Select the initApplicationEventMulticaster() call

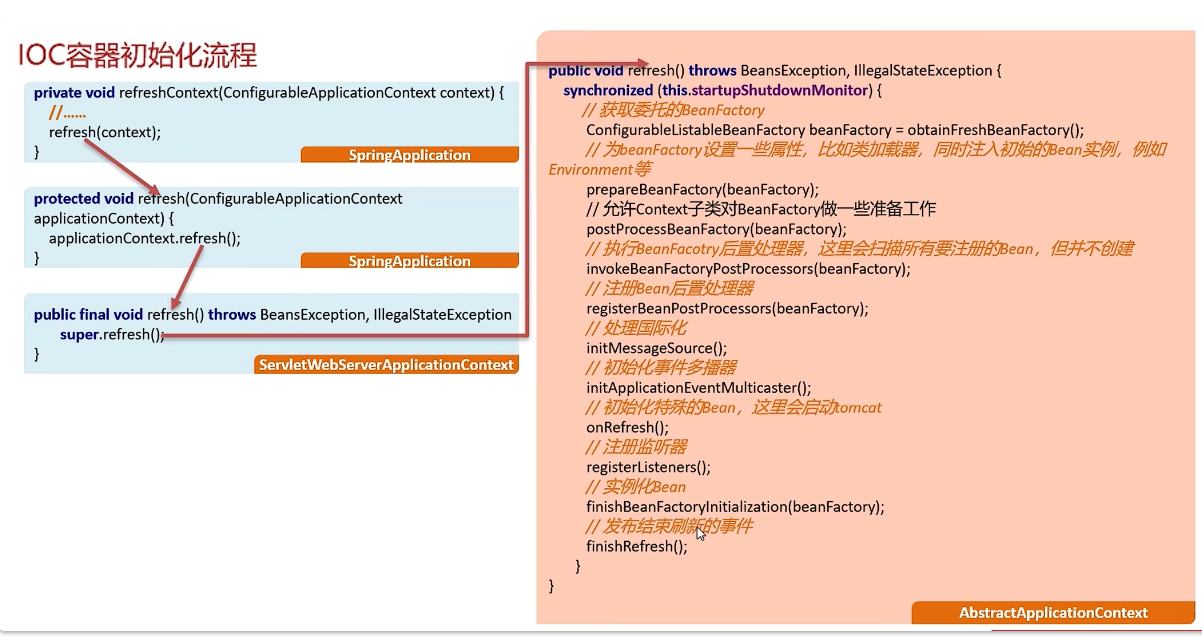pos(698,387)
